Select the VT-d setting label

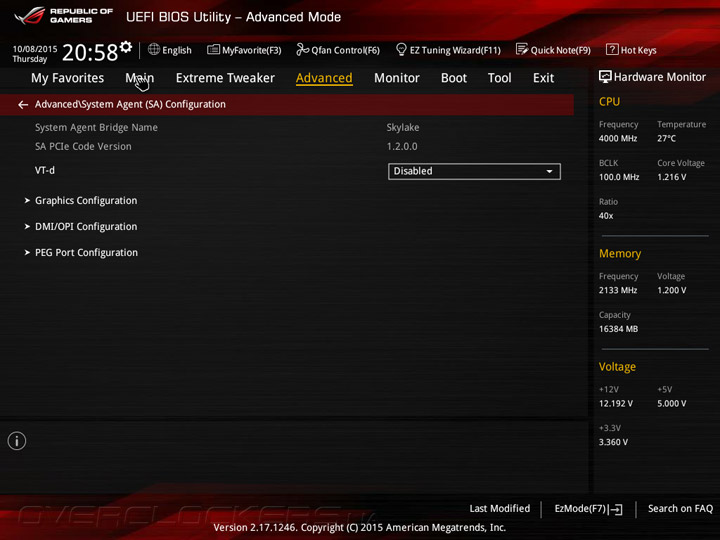[45, 170]
